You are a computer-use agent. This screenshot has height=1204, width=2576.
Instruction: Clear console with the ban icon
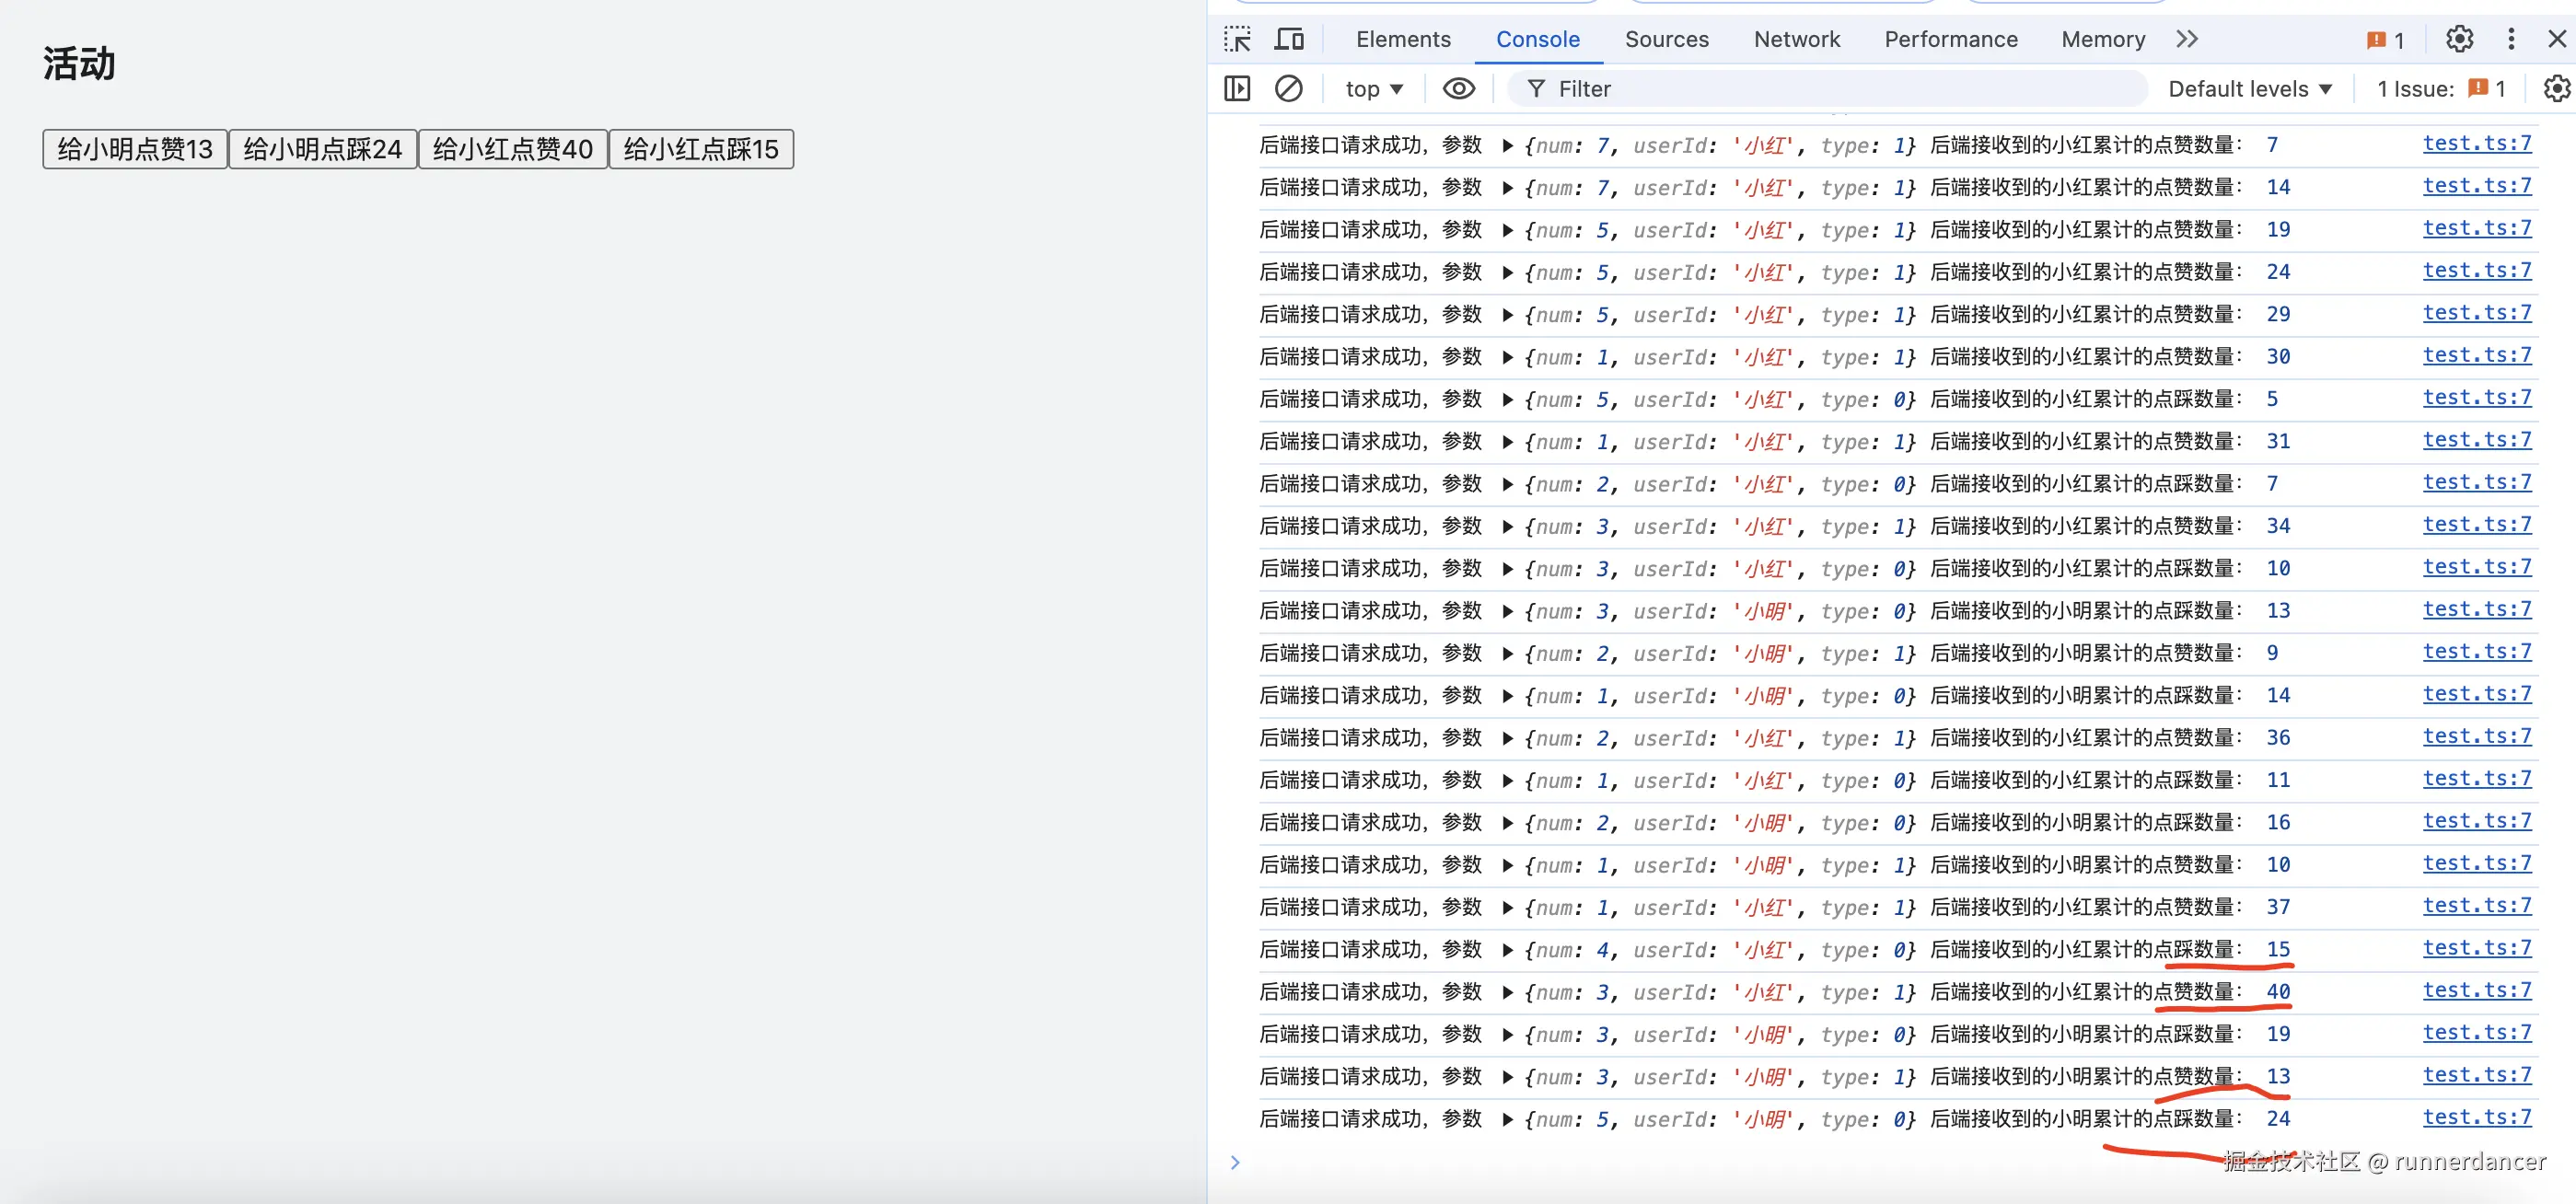tap(1289, 89)
